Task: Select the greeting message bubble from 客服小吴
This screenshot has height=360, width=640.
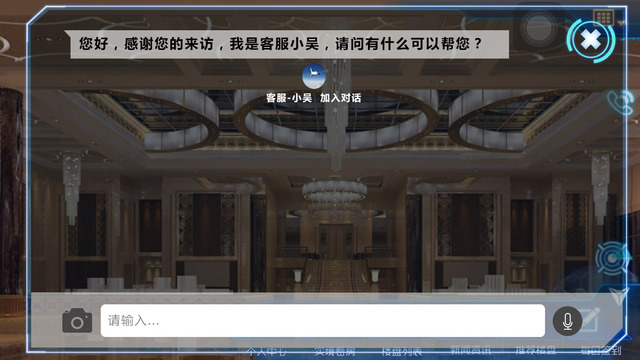Action: tap(289, 44)
